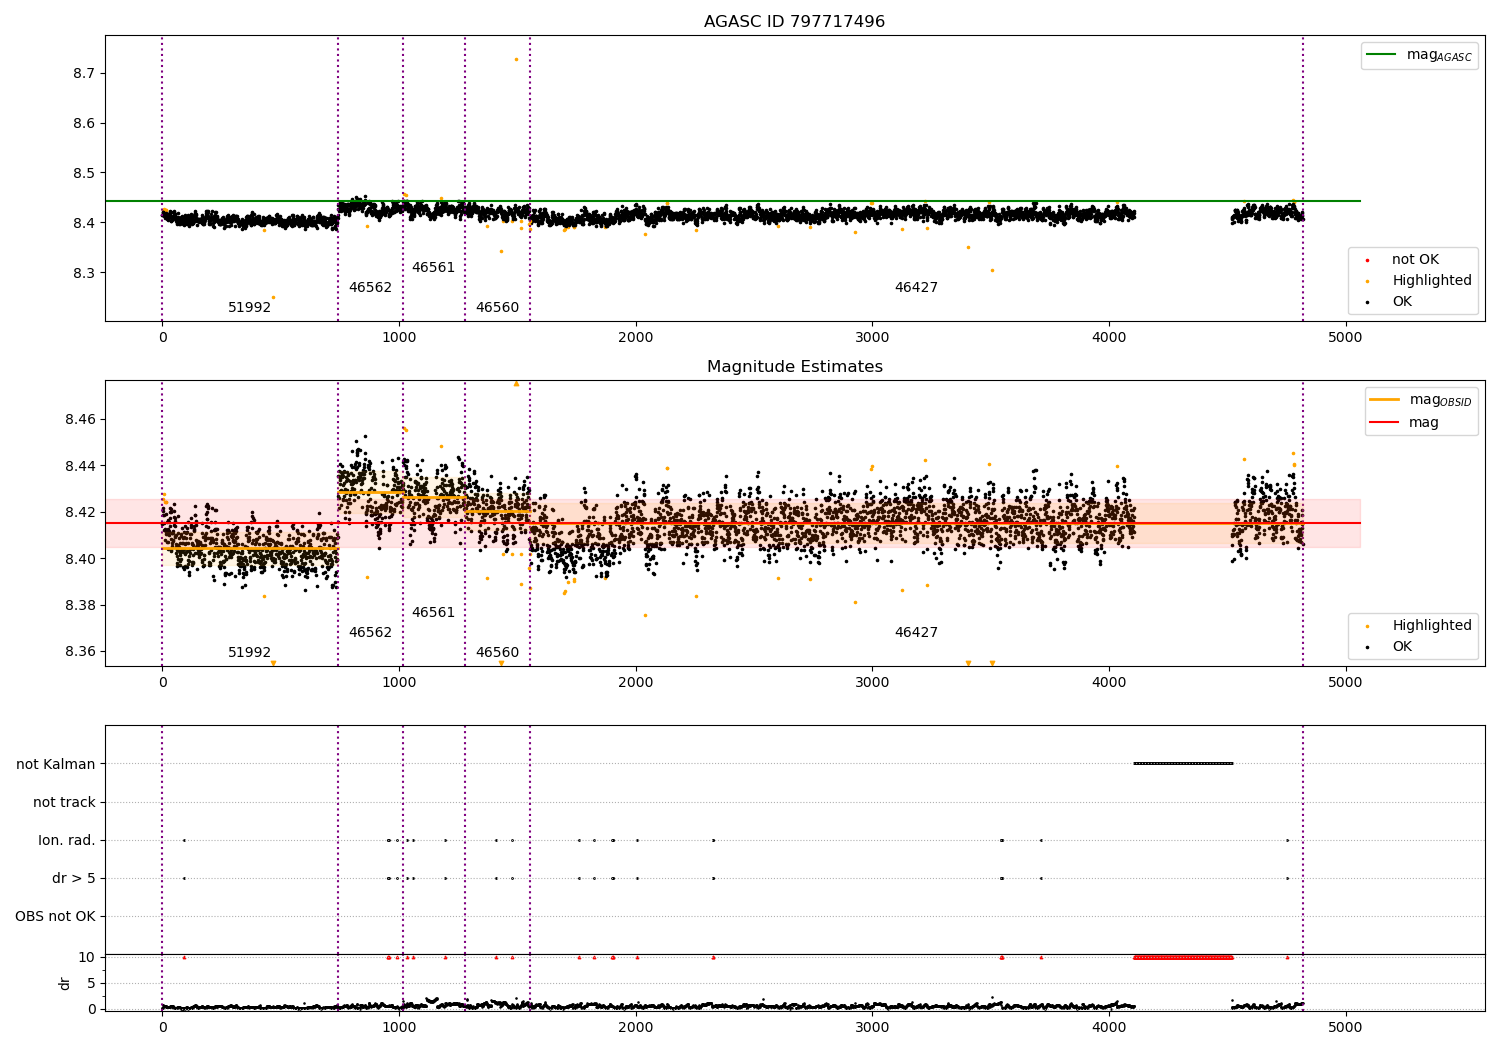Select the 8.6 y-axis tick label

click(x=84, y=124)
